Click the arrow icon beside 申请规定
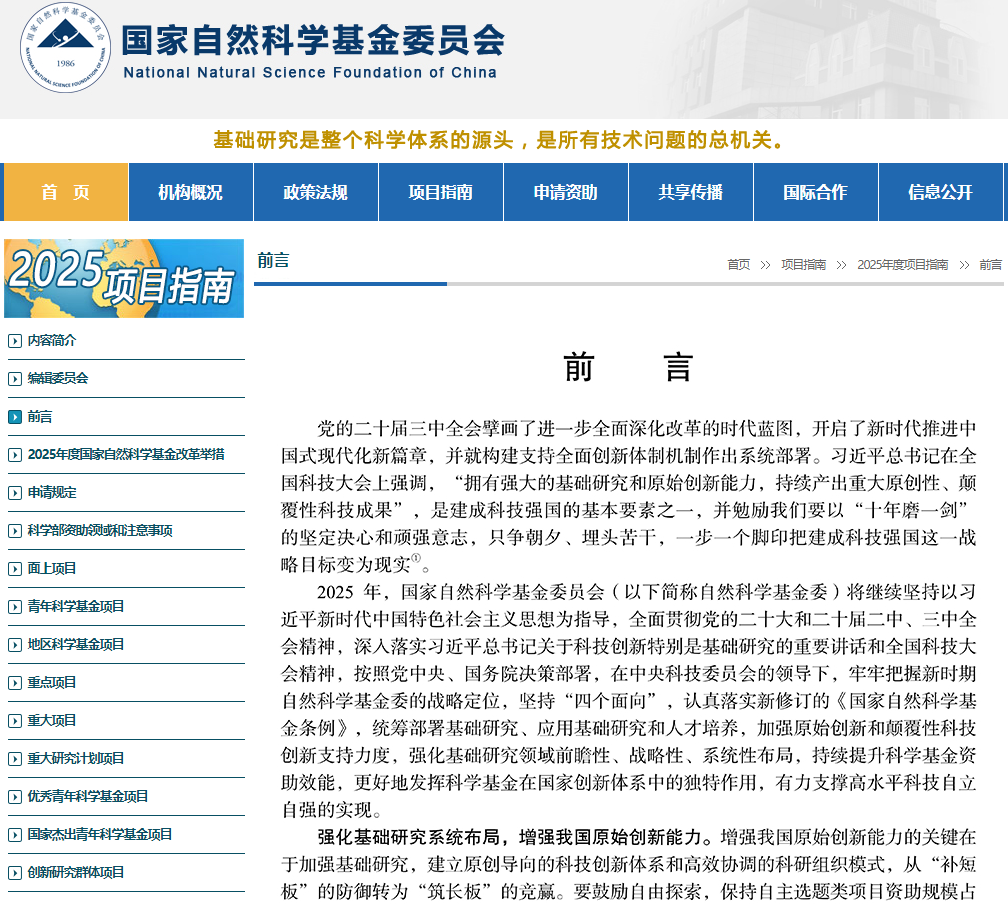1008x904 pixels. click(x=15, y=493)
